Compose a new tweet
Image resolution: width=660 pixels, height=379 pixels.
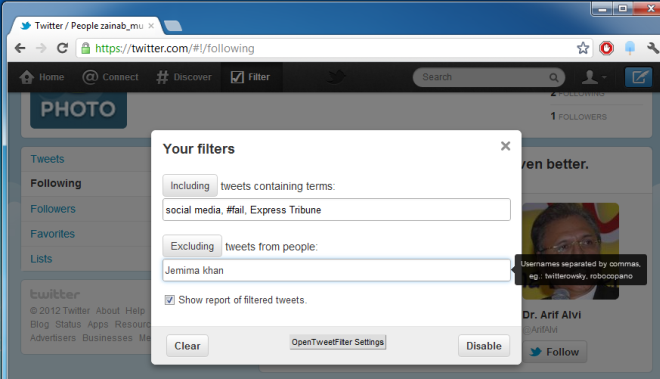point(639,77)
